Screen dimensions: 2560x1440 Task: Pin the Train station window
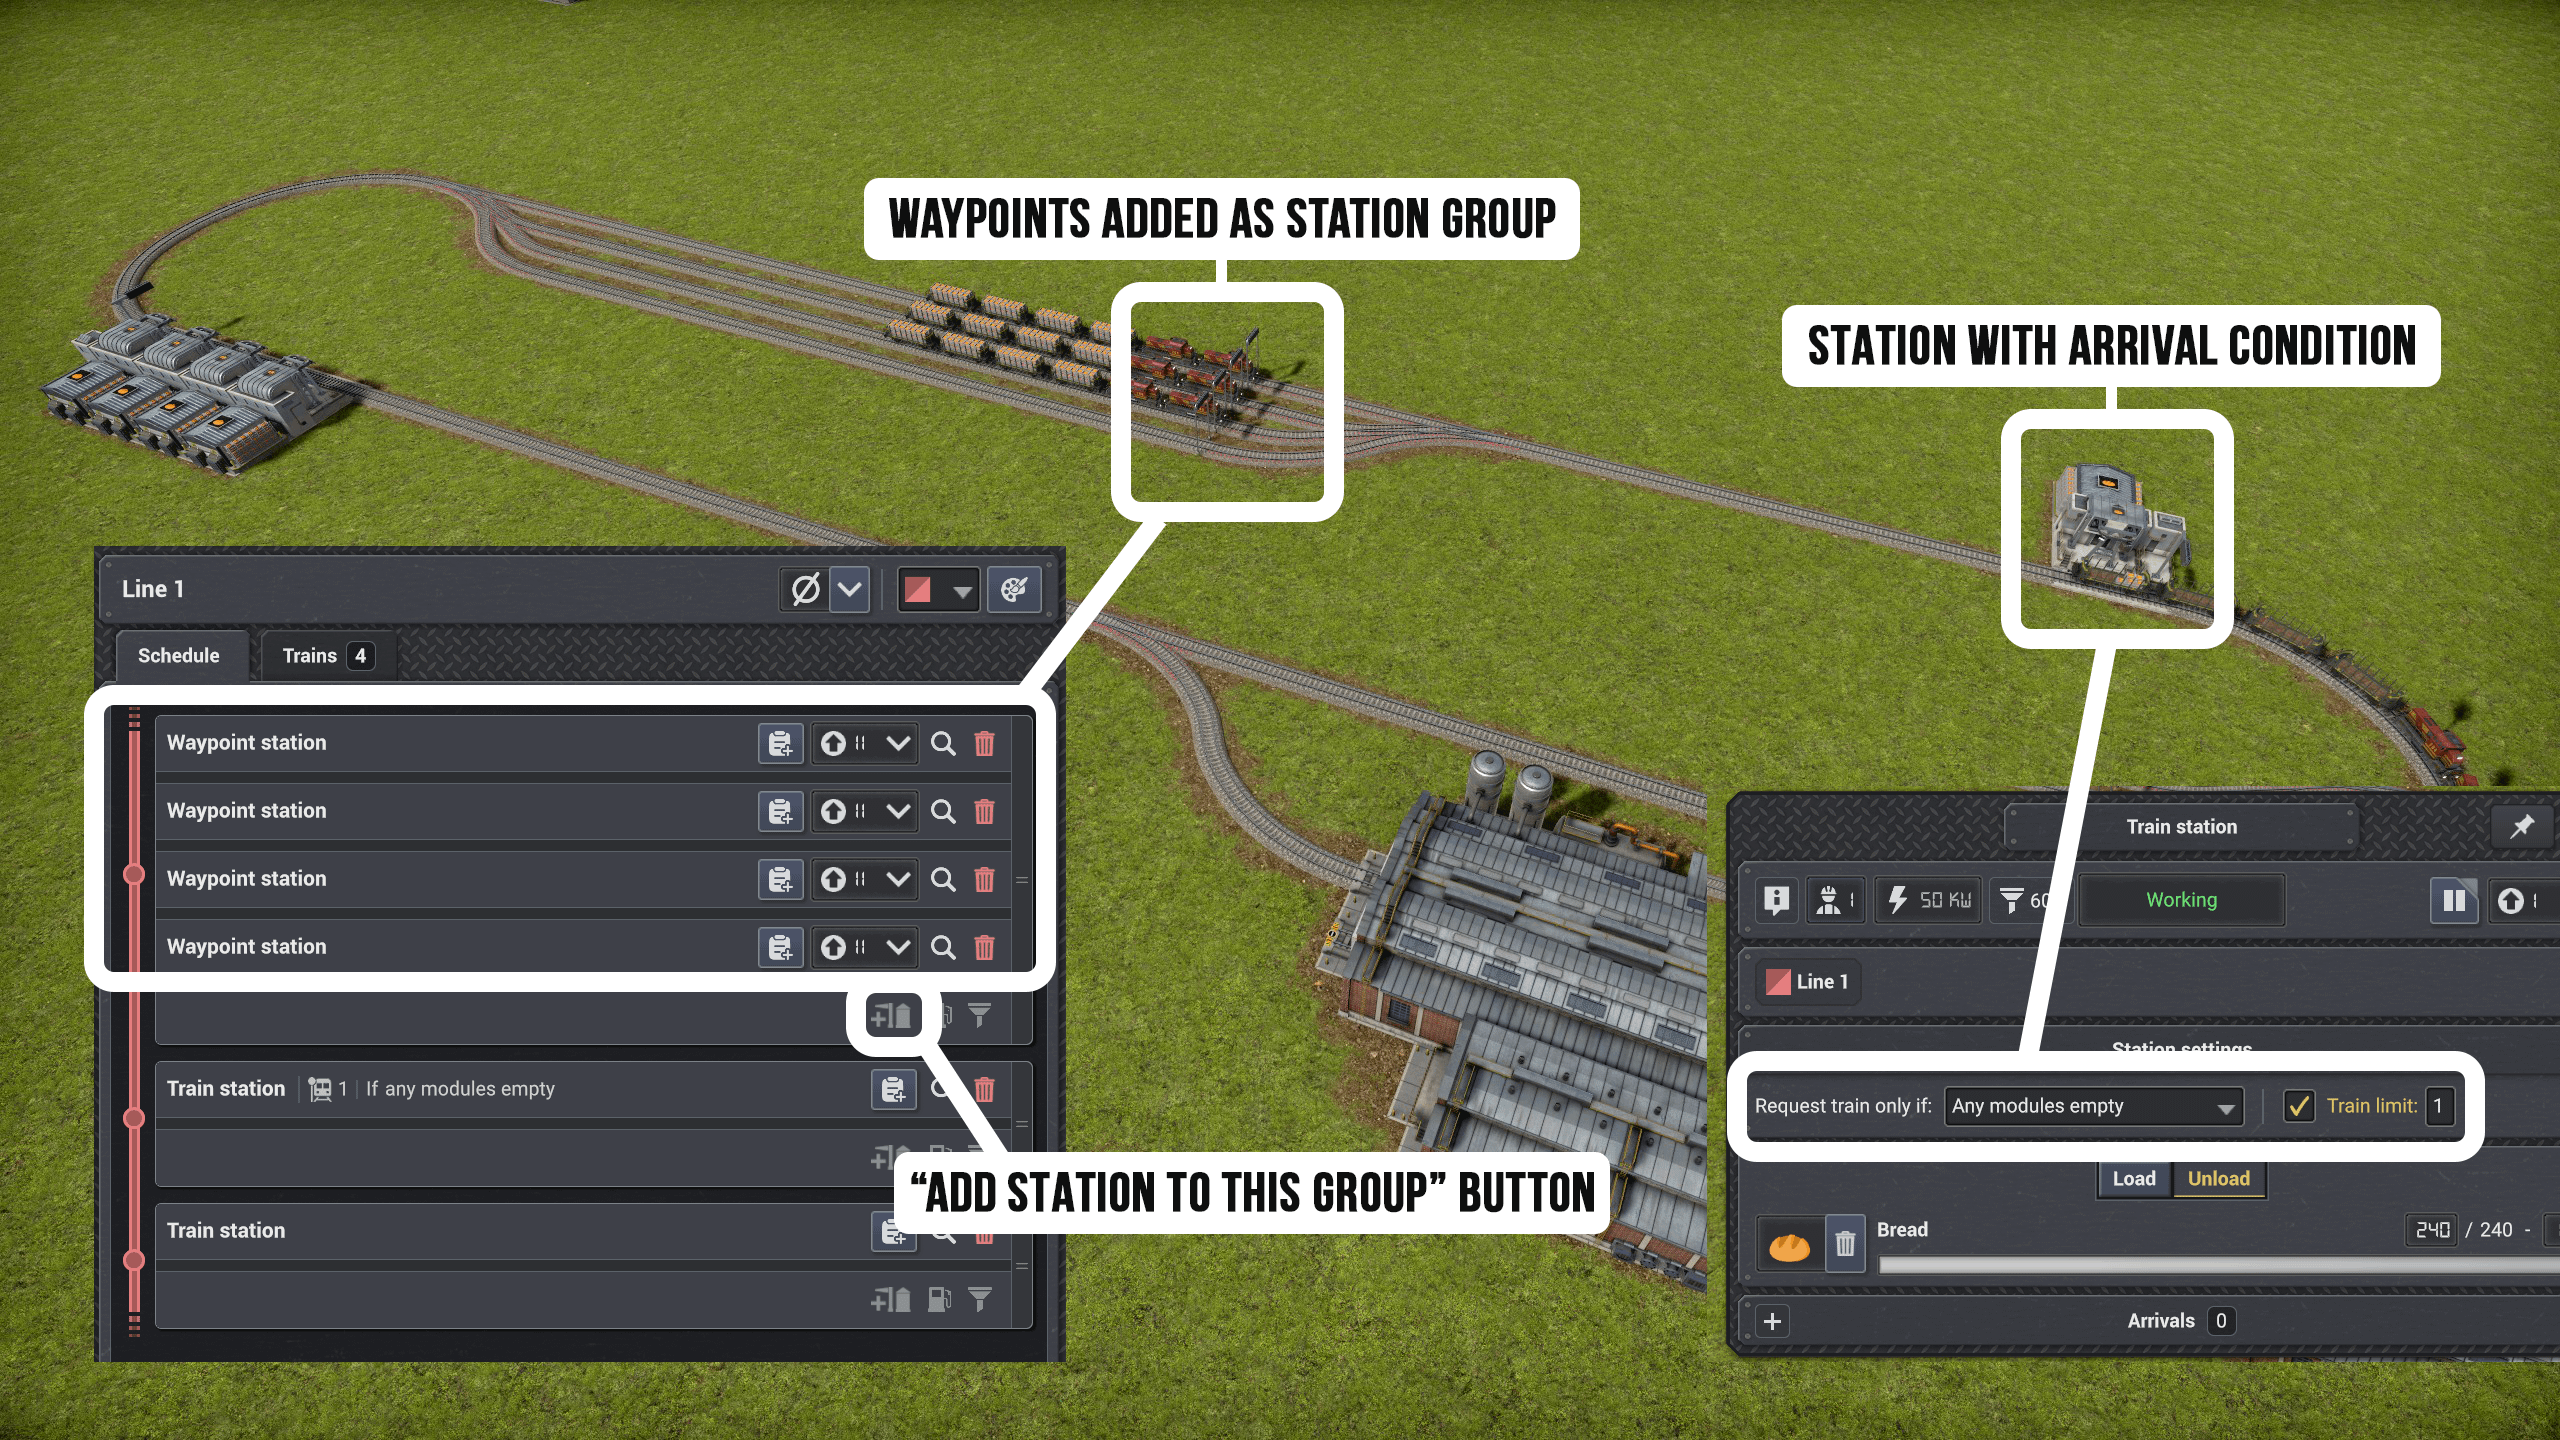(x=2521, y=826)
